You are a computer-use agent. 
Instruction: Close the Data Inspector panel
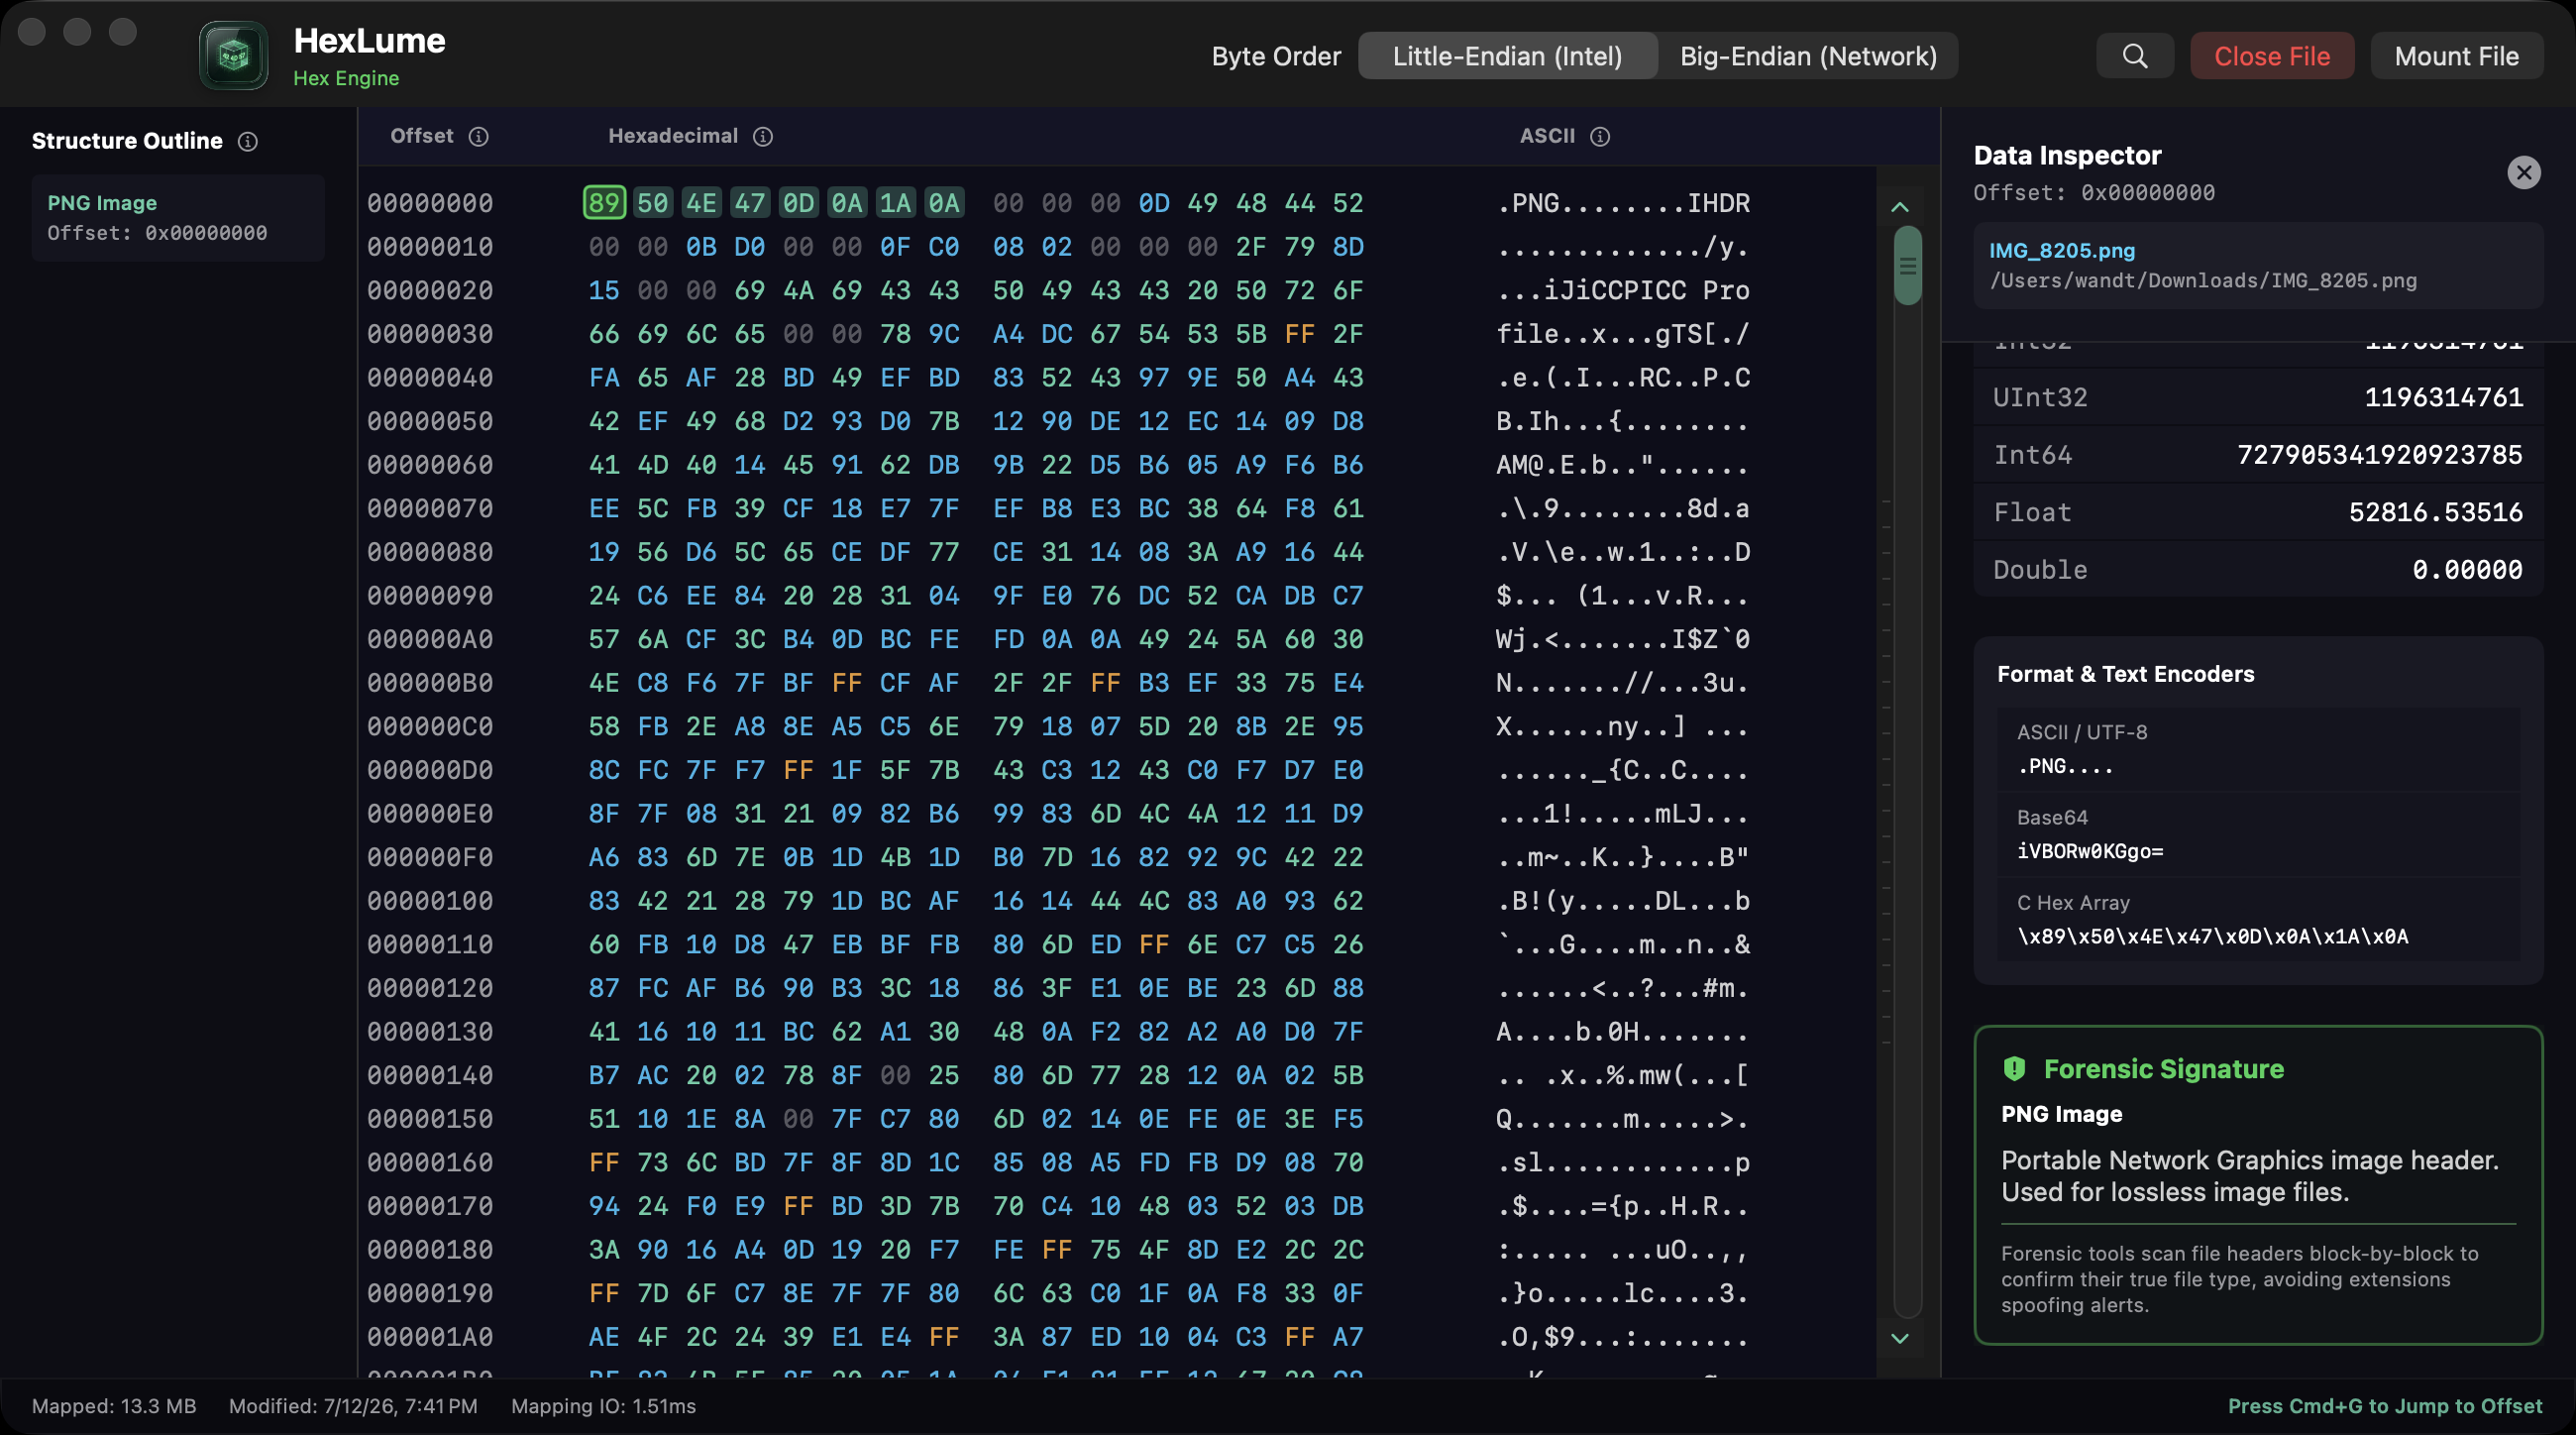pos(2523,172)
